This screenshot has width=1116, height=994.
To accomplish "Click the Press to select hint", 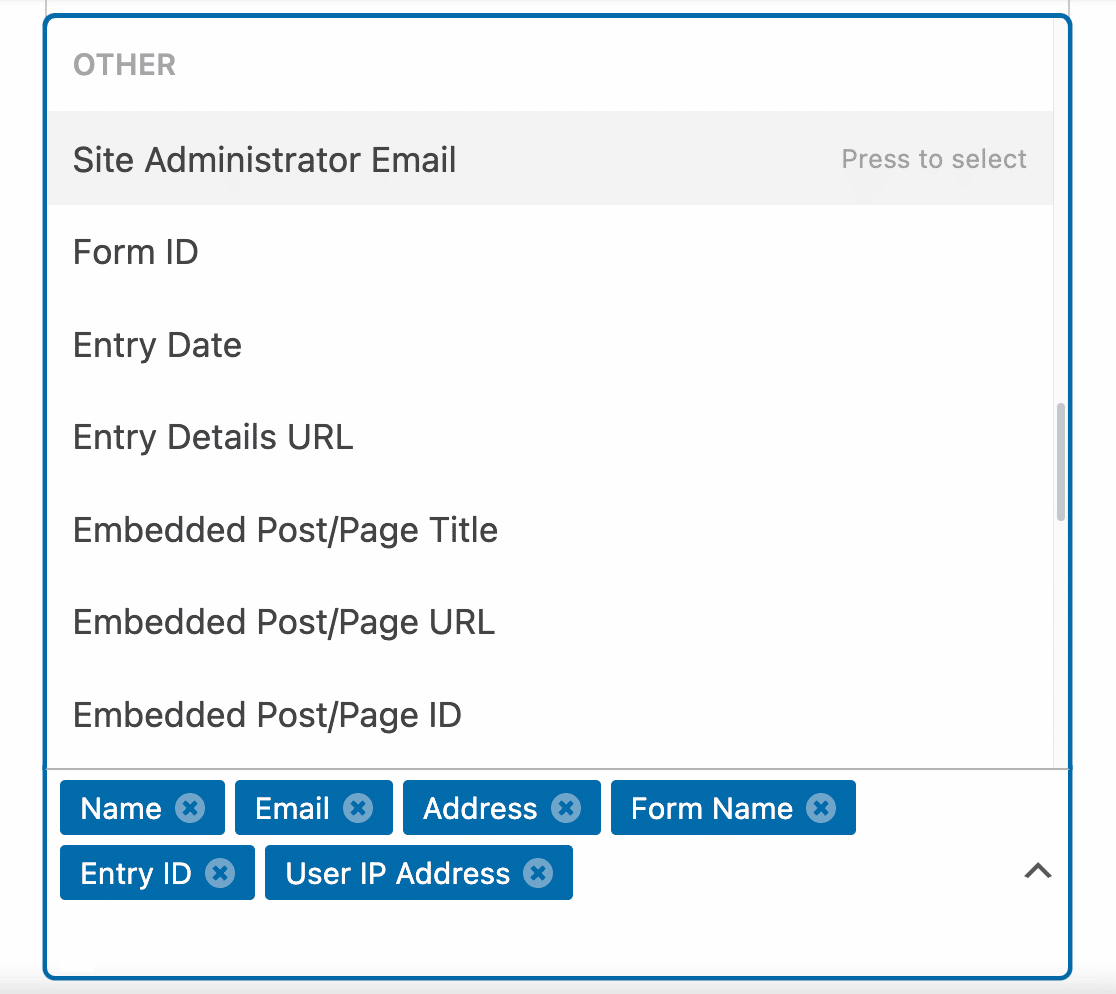I will [x=934, y=159].
